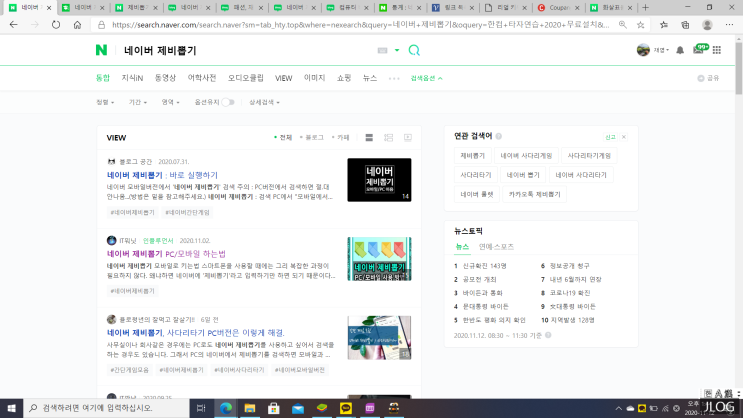The image size is (743, 418).
Task: Open a new browser tab
Action: point(645,8)
